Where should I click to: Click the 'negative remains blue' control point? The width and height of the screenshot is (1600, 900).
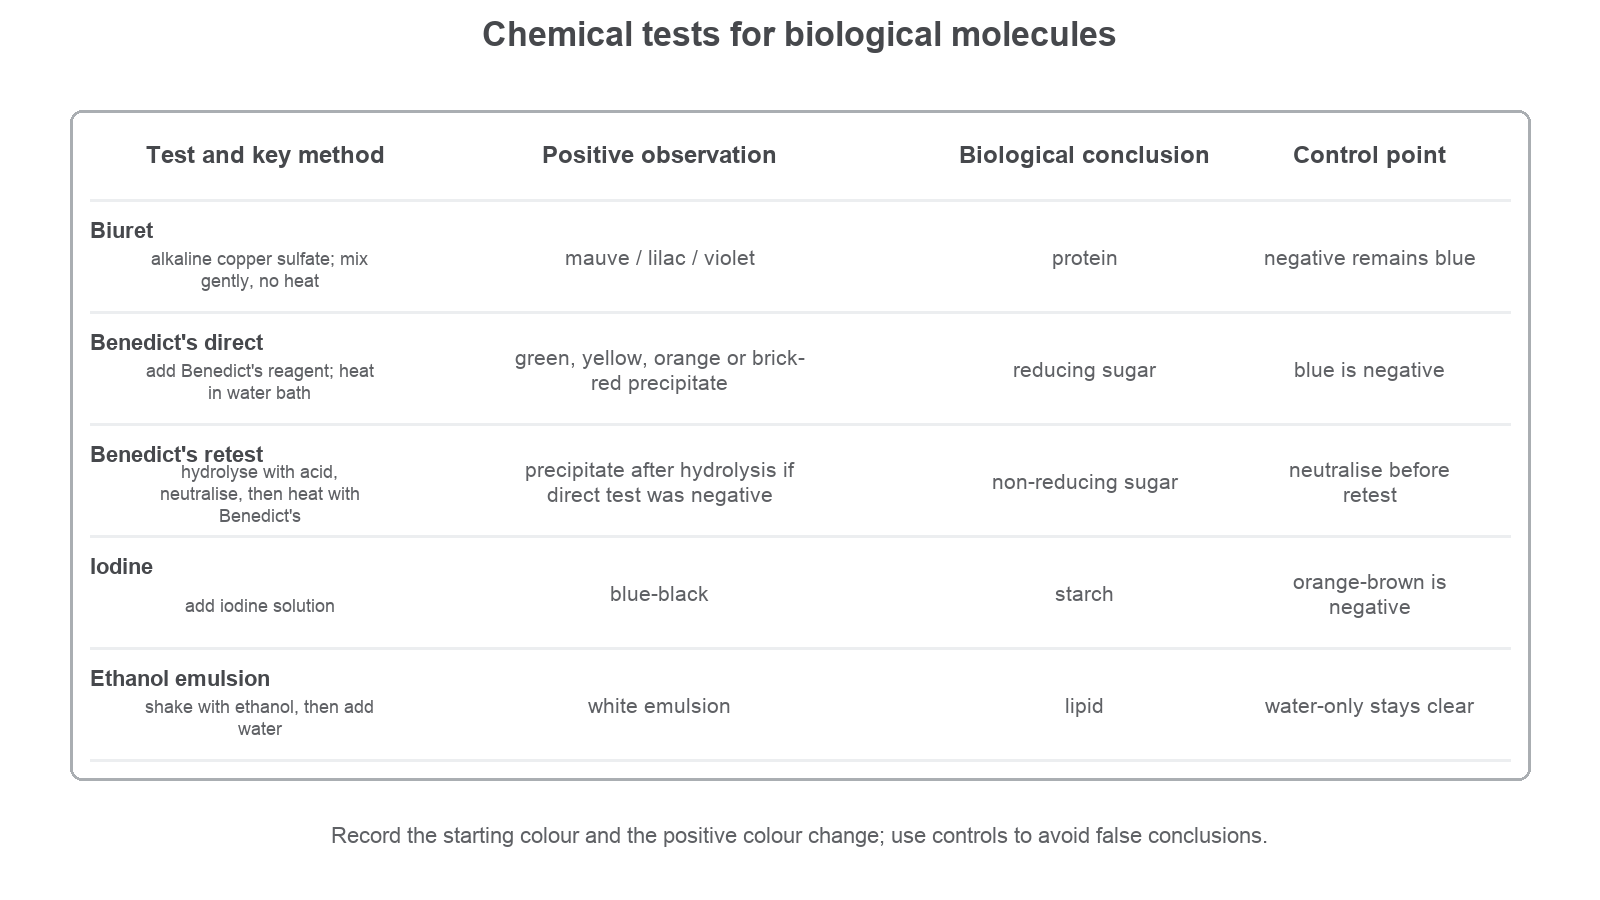1369,258
